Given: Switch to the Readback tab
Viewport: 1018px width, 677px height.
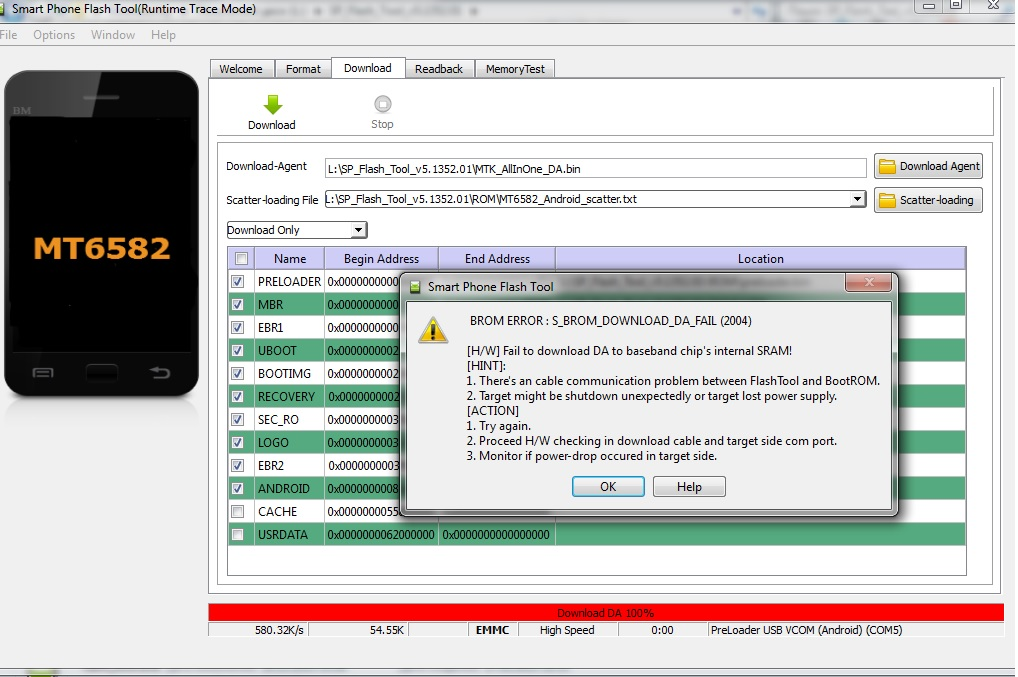Looking at the screenshot, I should point(439,69).
